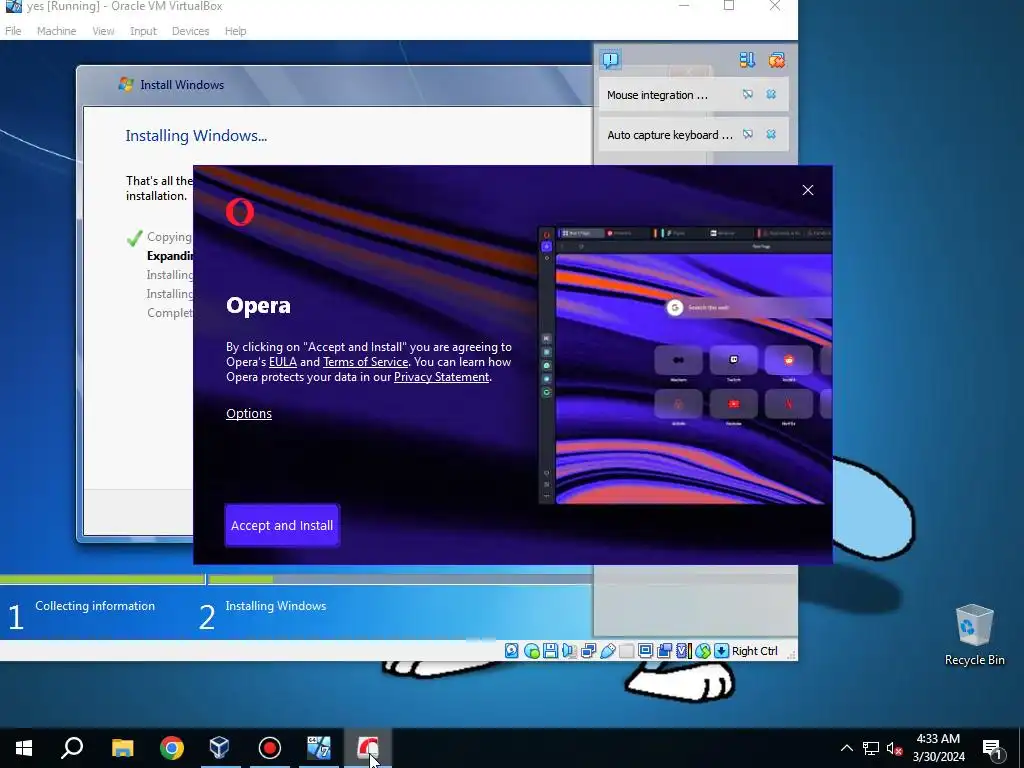Image resolution: width=1024 pixels, height=768 pixels.
Task: Select the Recycle Bin desktop icon
Action: click(x=974, y=635)
